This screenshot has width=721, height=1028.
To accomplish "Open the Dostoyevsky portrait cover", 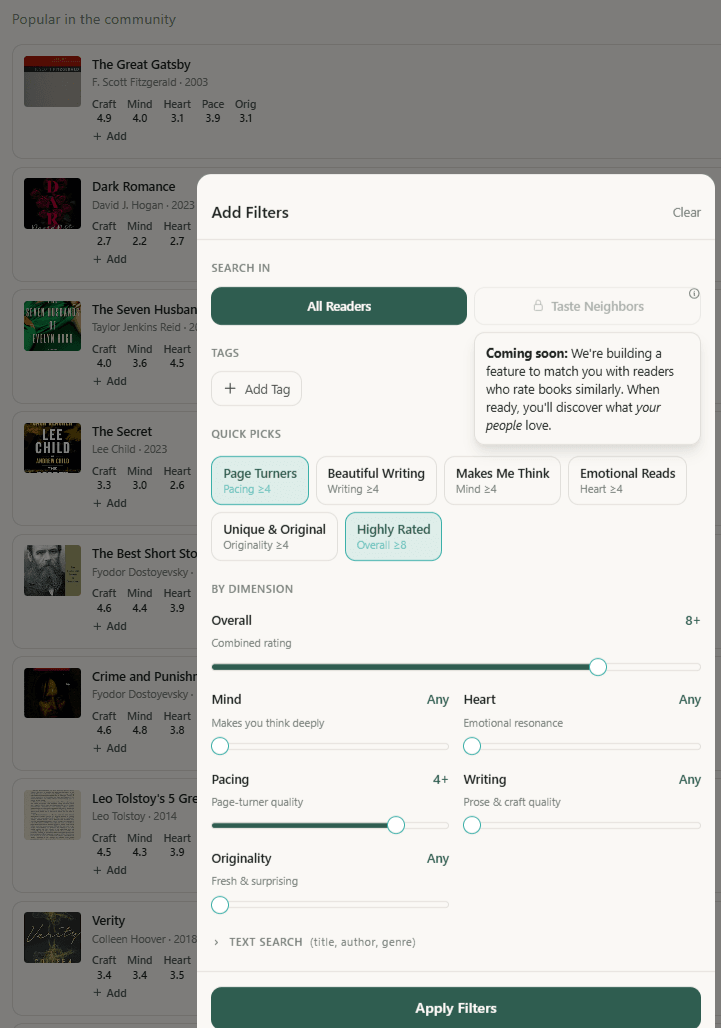I will 52,570.
